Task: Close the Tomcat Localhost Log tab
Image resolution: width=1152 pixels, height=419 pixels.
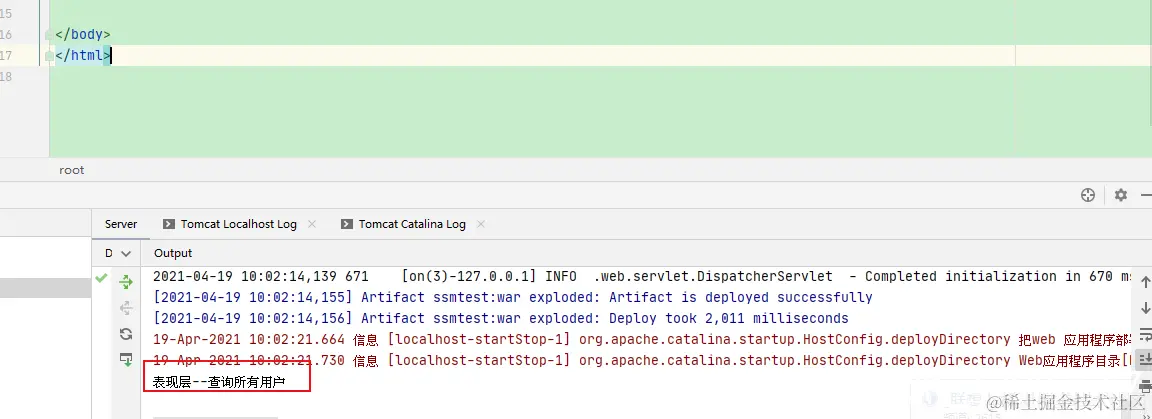Action: pyautogui.click(x=312, y=224)
